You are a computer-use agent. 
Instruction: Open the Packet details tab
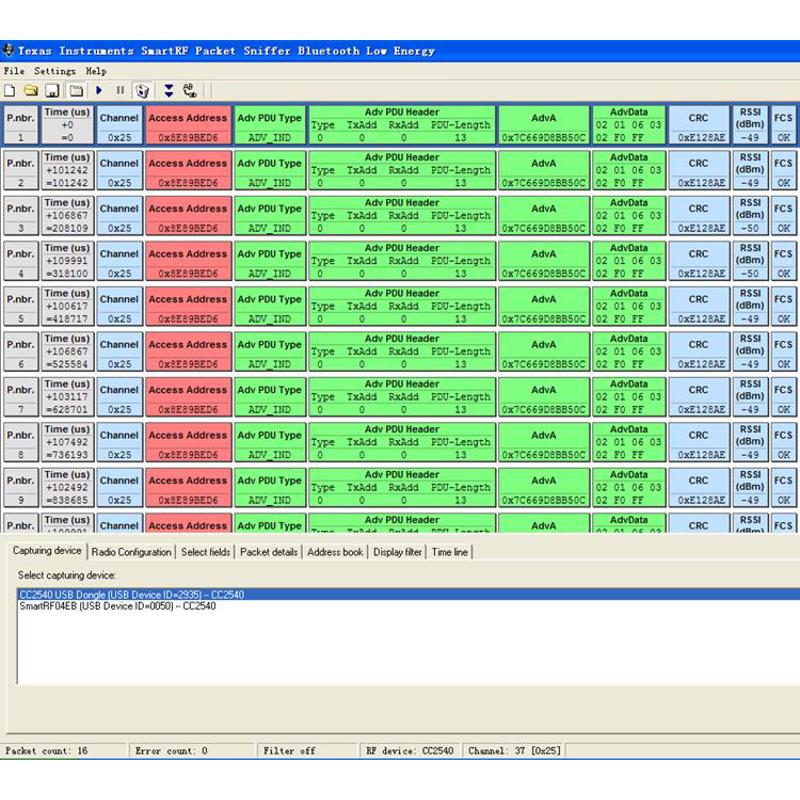(x=268, y=552)
